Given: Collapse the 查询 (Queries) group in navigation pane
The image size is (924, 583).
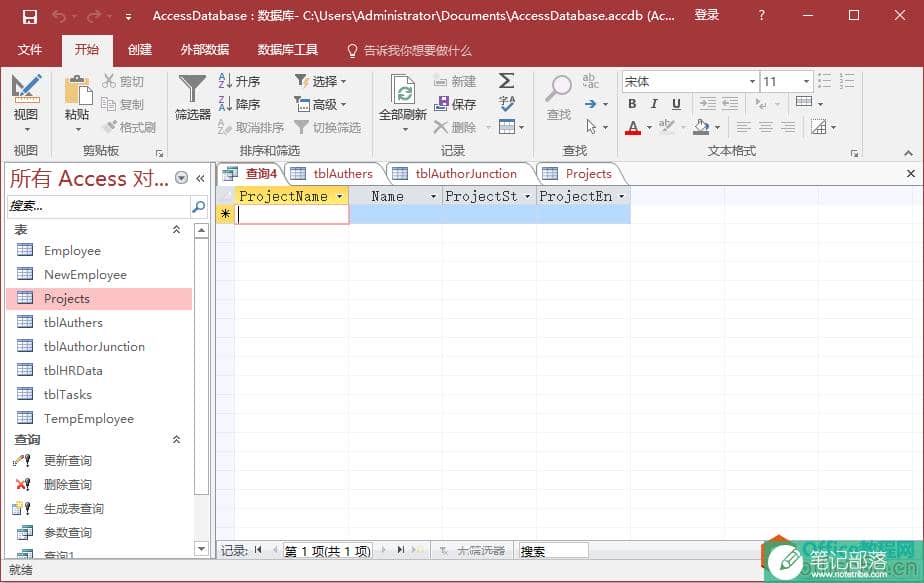Looking at the screenshot, I should pyautogui.click(x=176, y=439).
